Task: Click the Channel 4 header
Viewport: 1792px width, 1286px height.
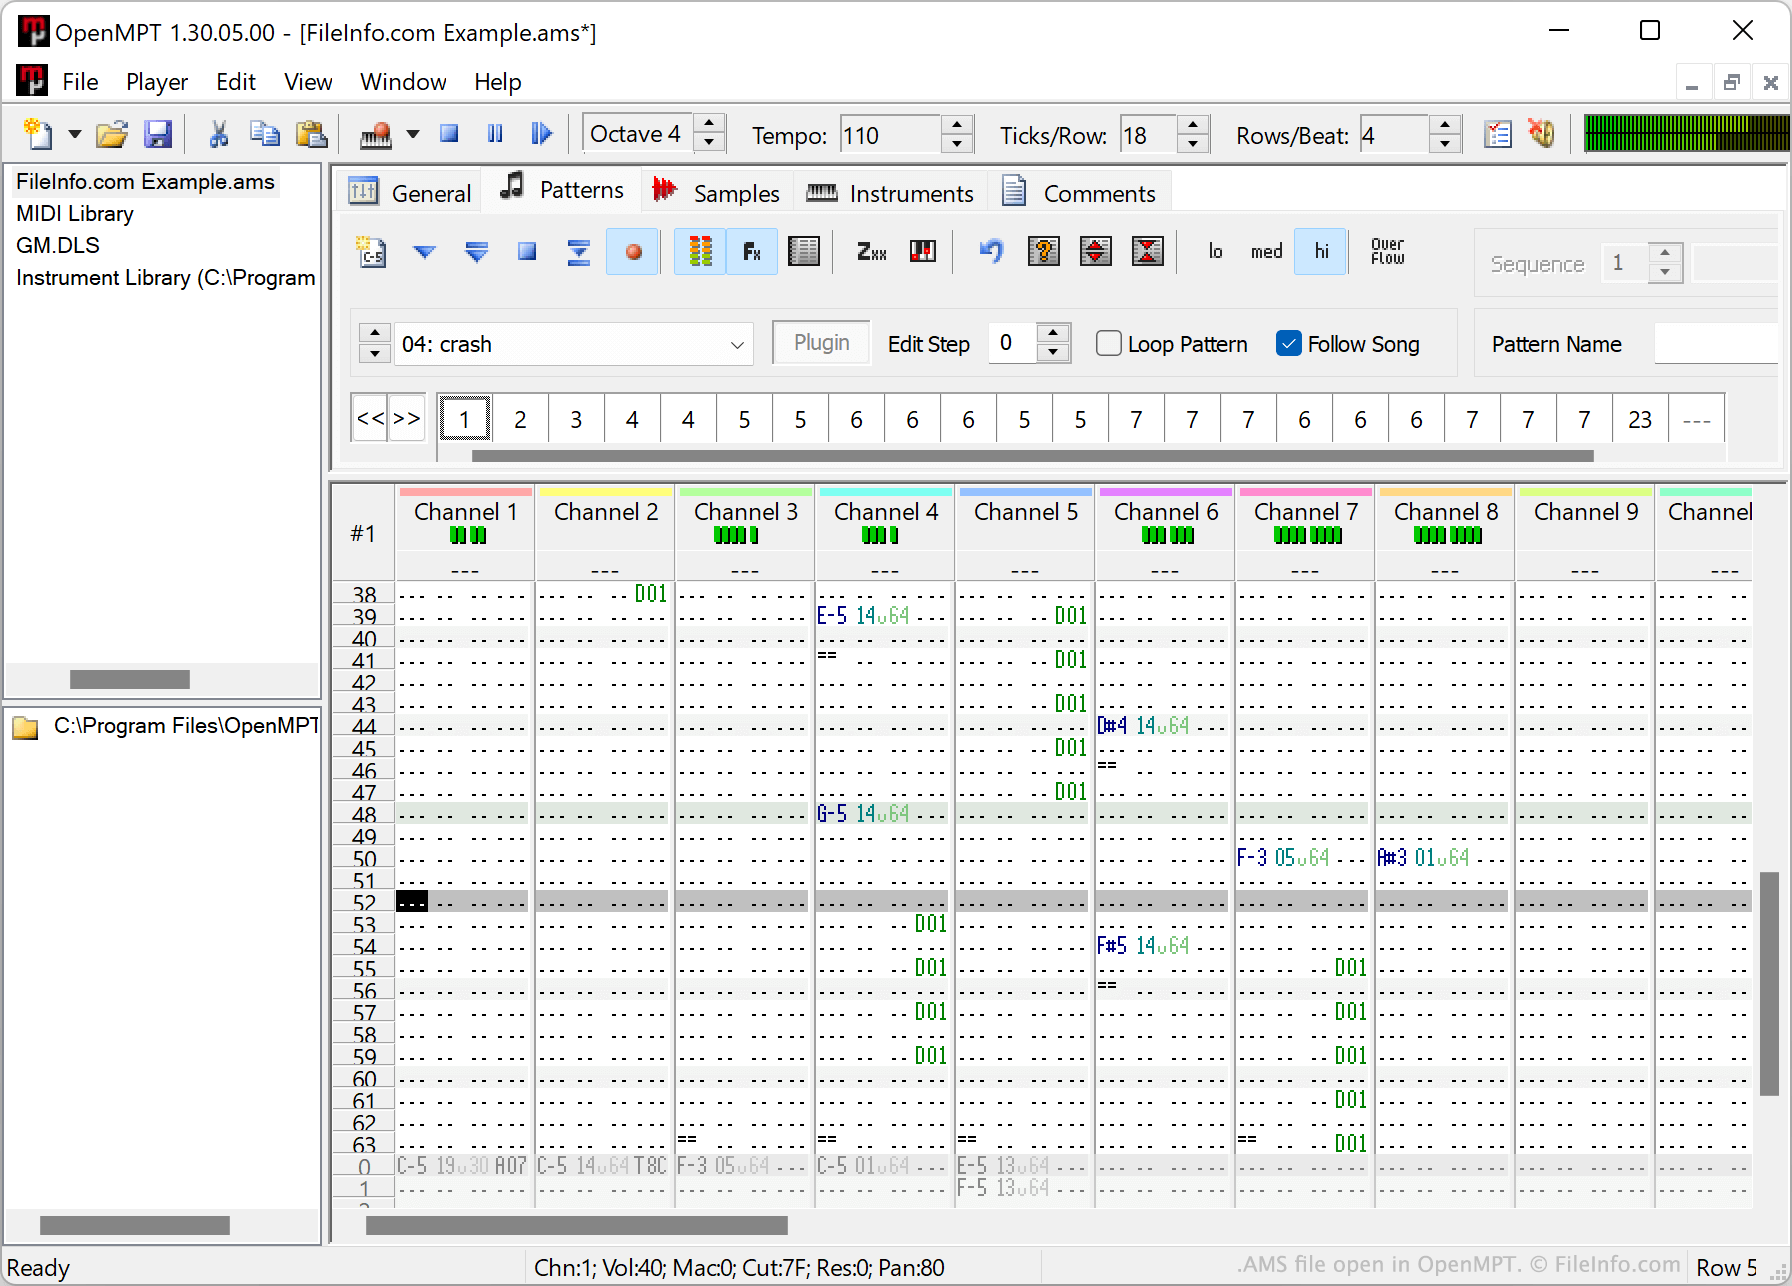Action: (x=885, y=512)
